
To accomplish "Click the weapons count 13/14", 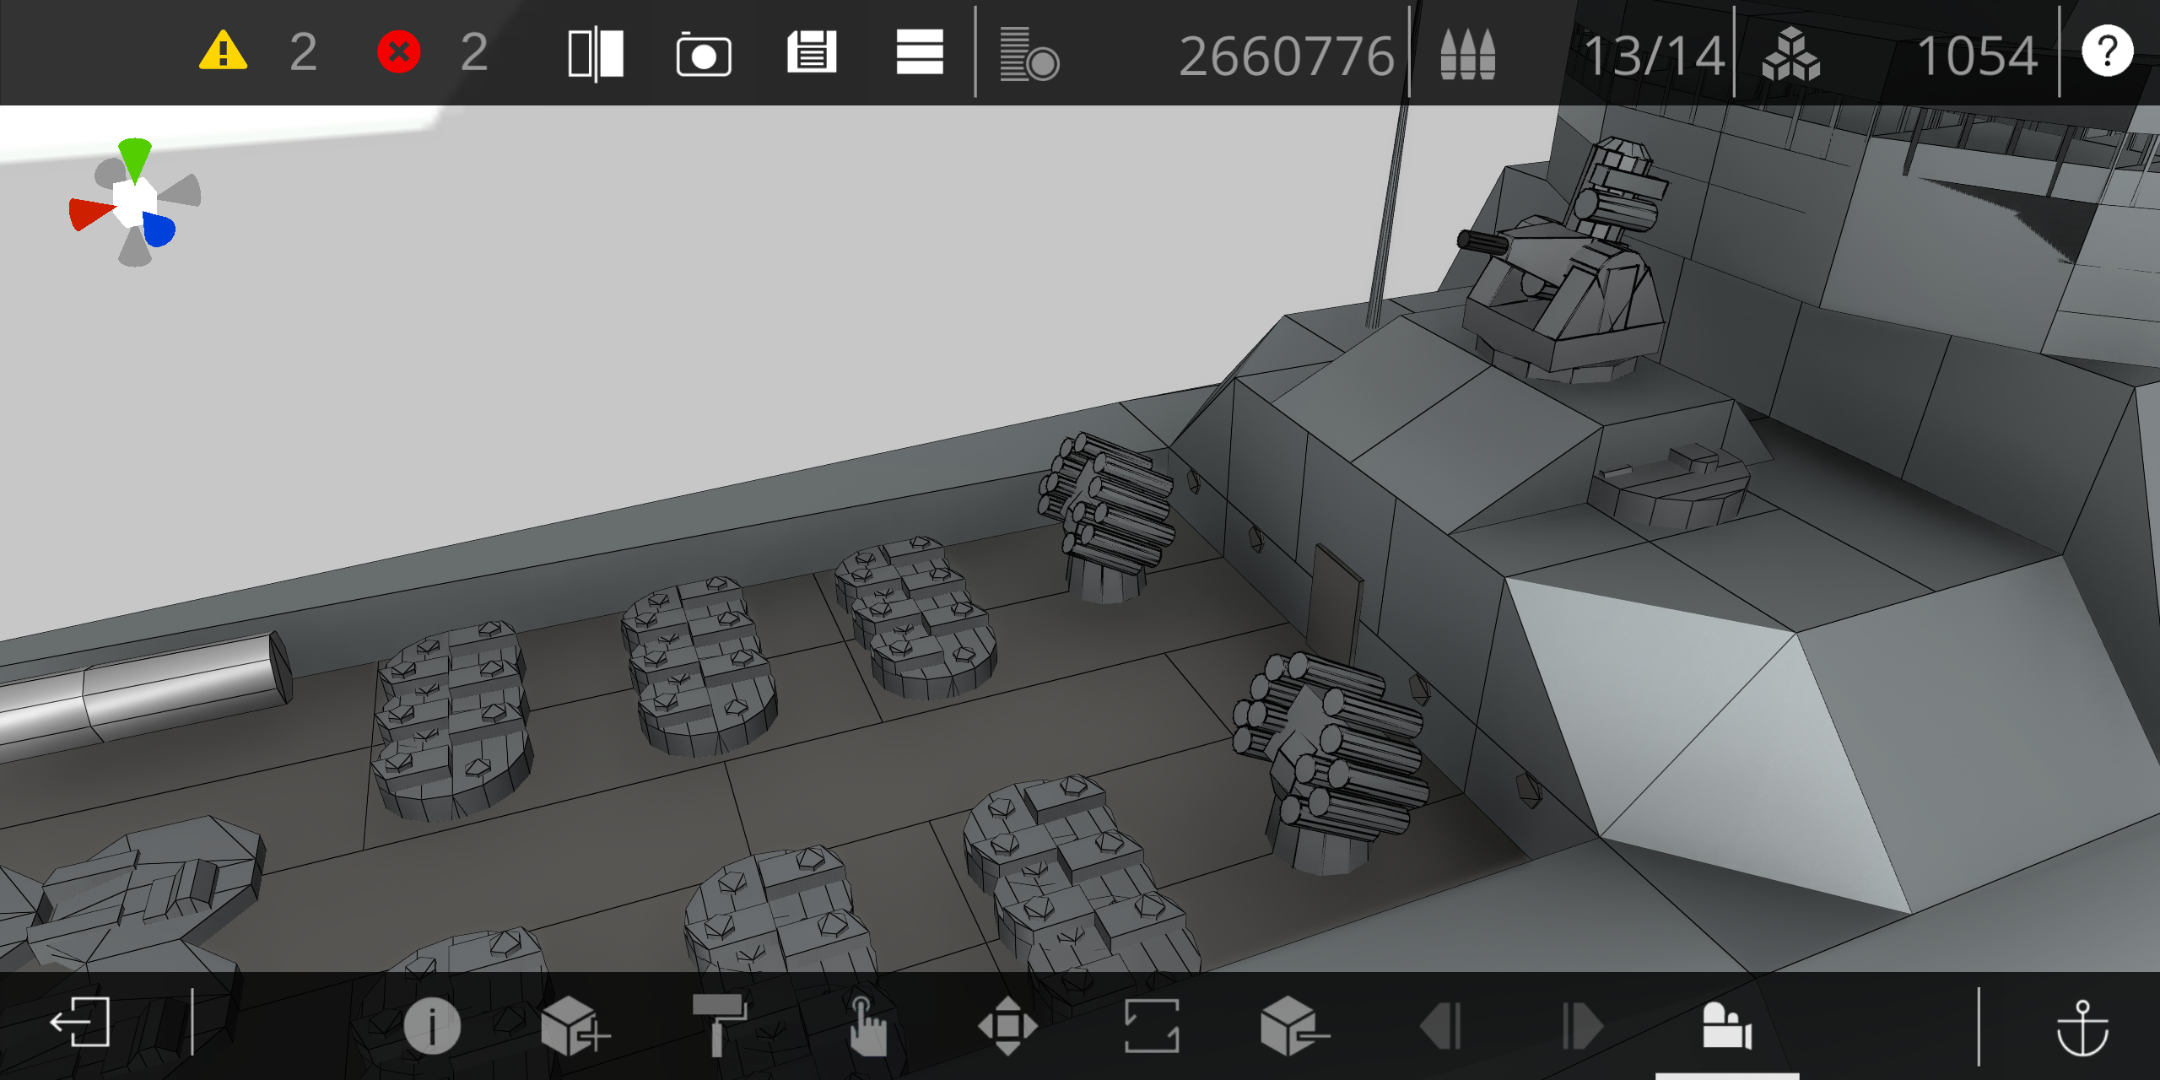I will point(1655,56).
